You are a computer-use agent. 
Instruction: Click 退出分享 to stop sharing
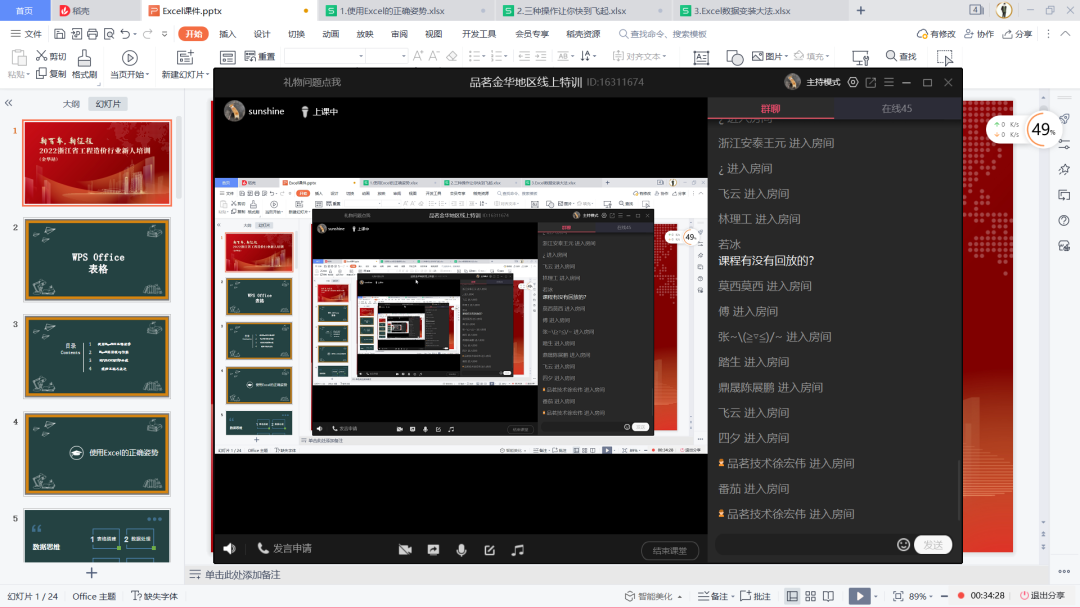click(x=1042, y=596)
